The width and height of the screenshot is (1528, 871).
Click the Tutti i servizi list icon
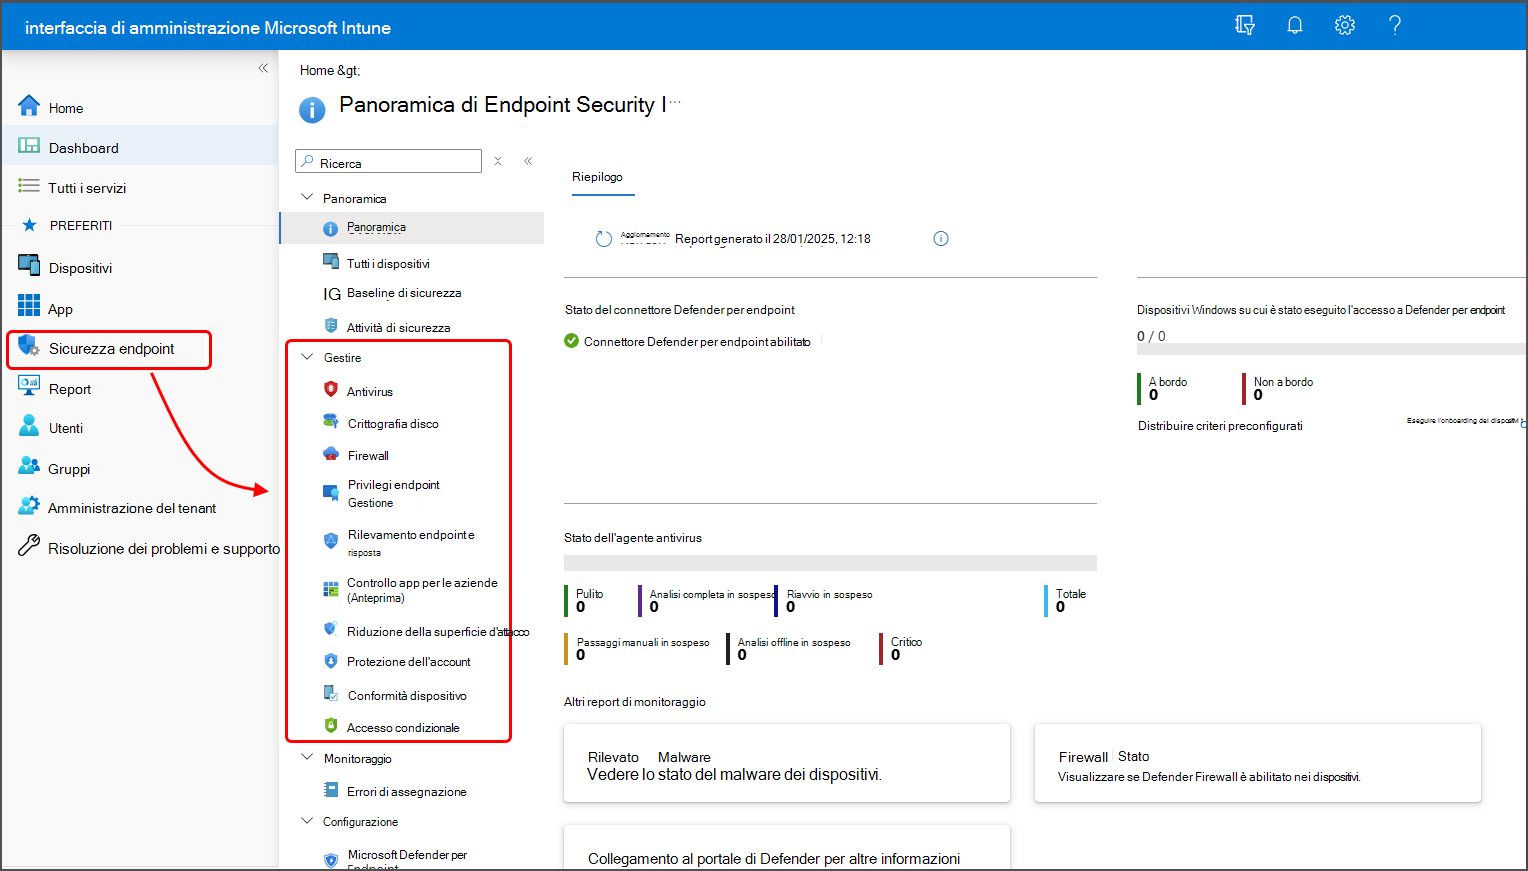click(x=29, y=186)
